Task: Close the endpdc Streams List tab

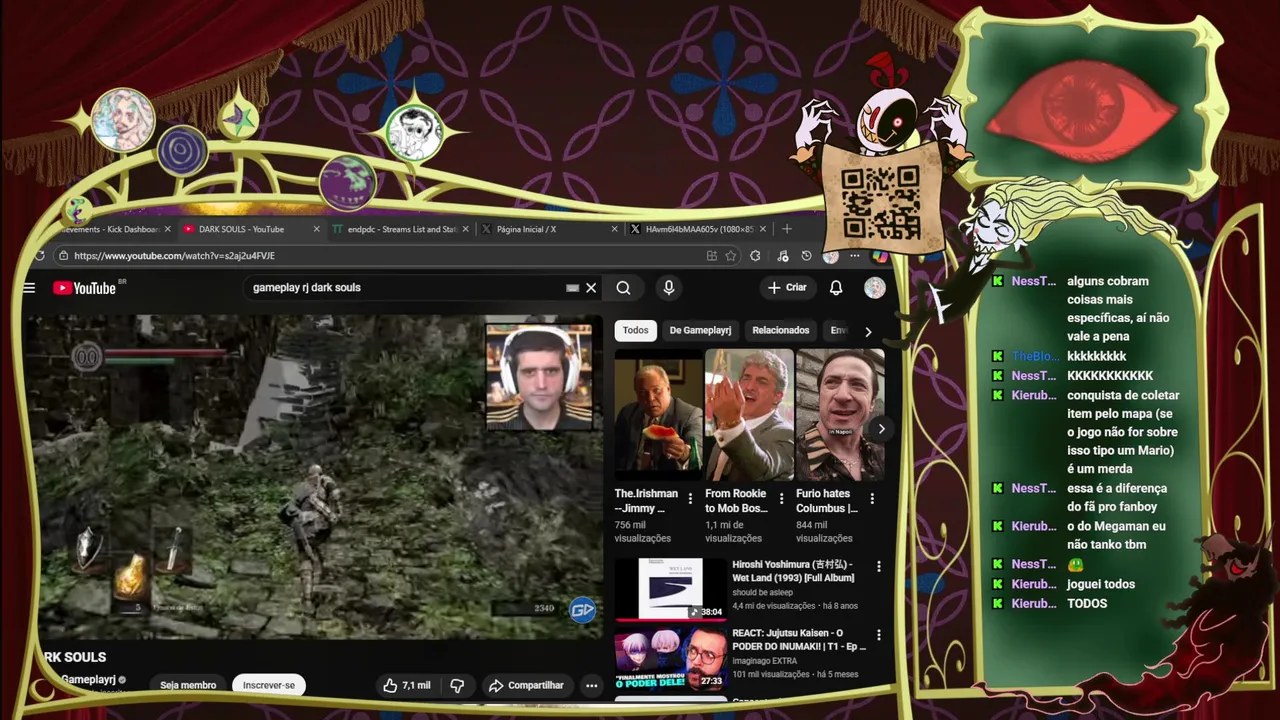Action: (465, 229)
